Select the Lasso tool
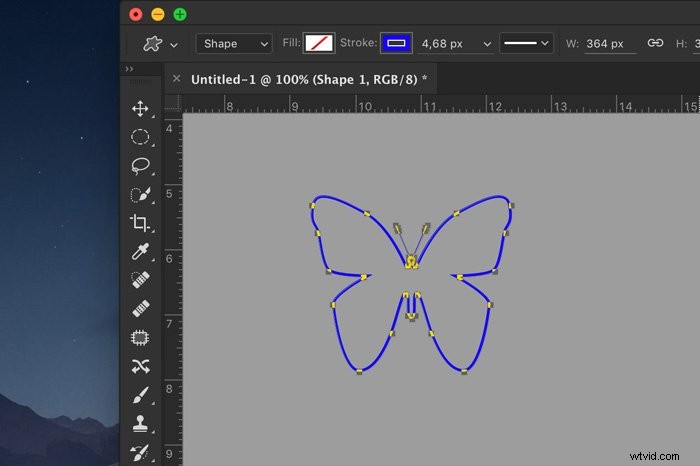The image size is (700, 466). [140, 166]
